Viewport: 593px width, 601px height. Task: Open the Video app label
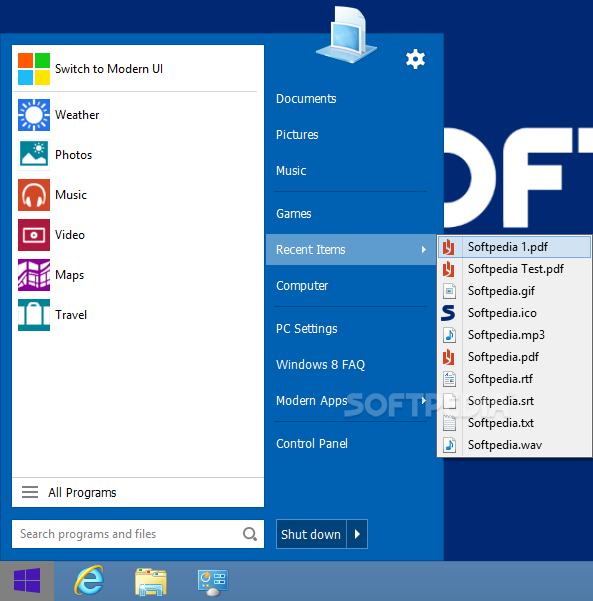pos(70,235)
